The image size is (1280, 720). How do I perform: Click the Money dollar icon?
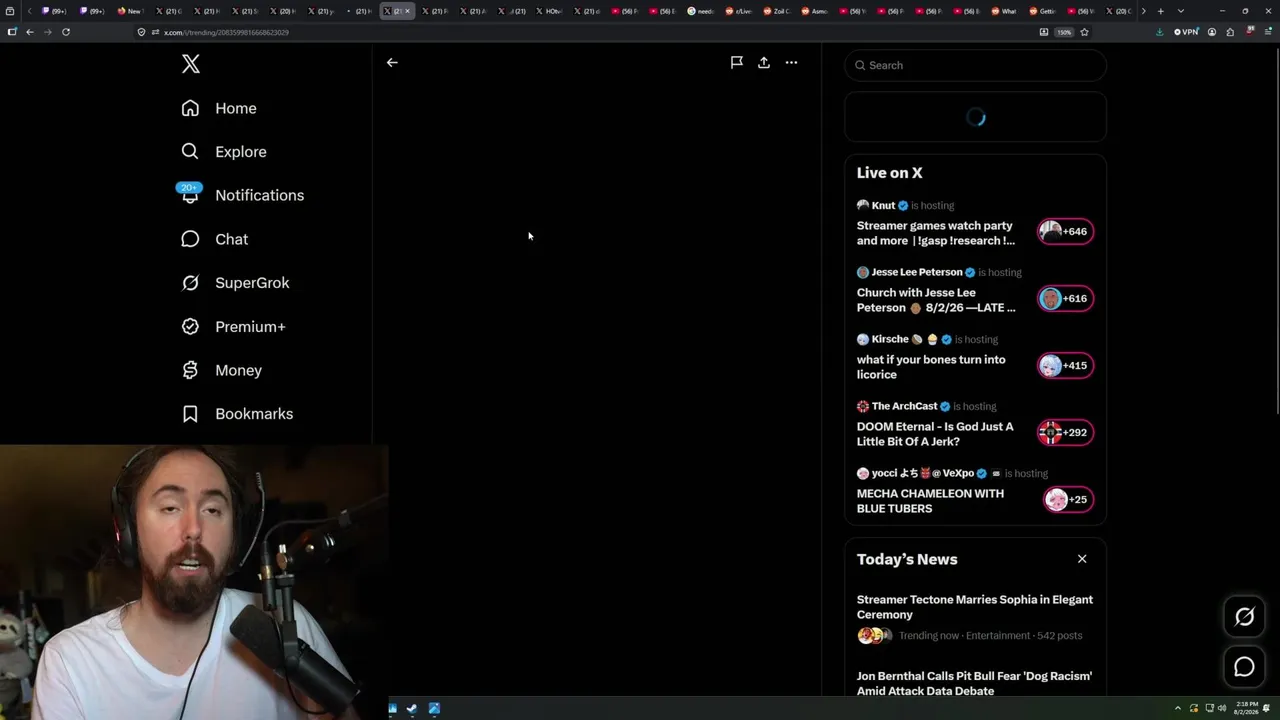[190, 370]
